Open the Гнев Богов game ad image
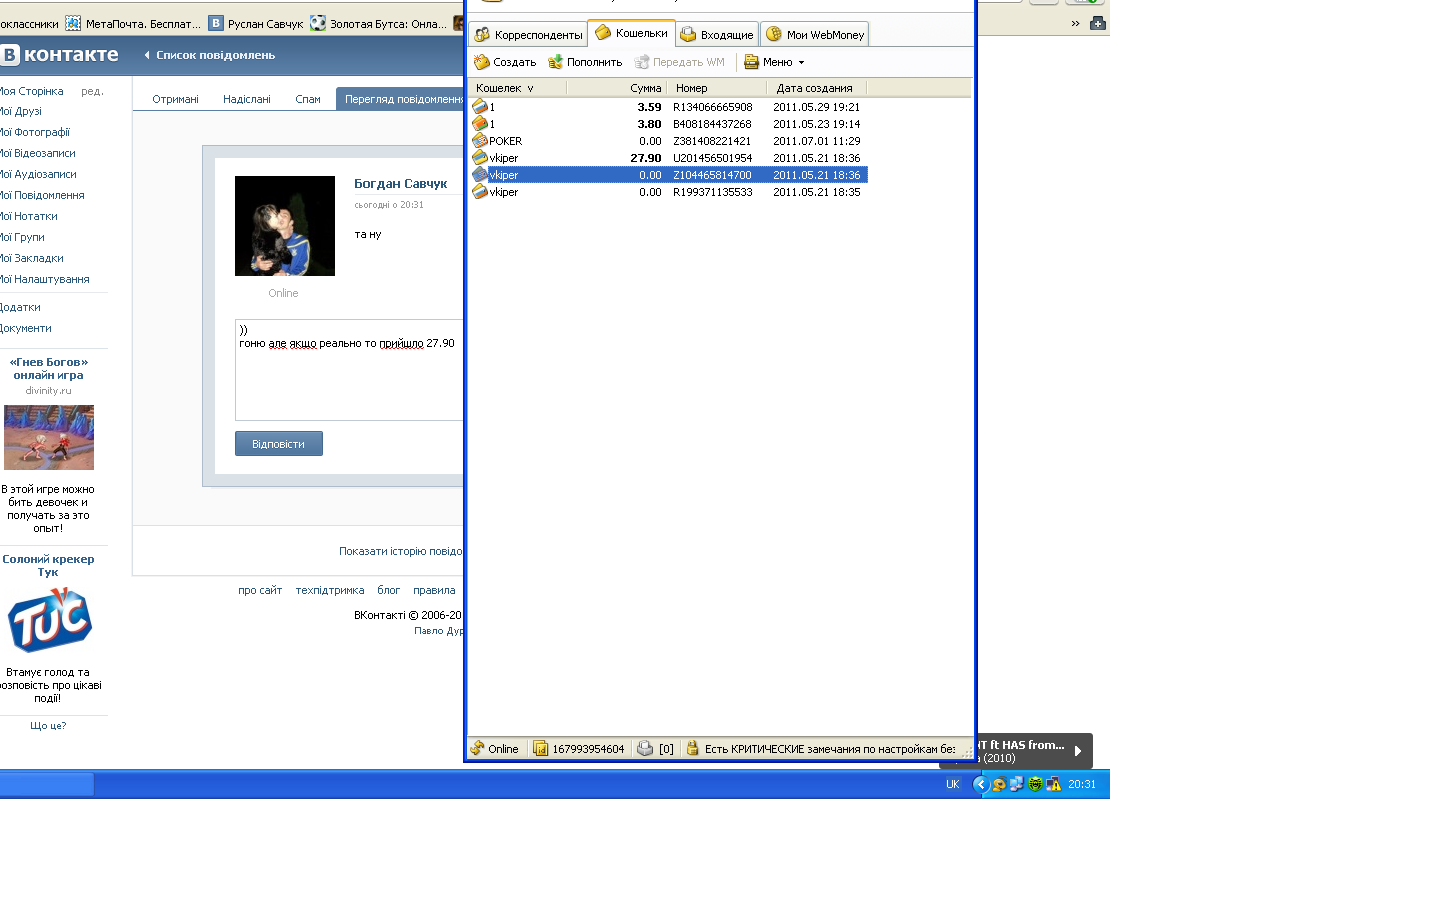The width and height of the screenshot is (1440, 900). [49, 437]
